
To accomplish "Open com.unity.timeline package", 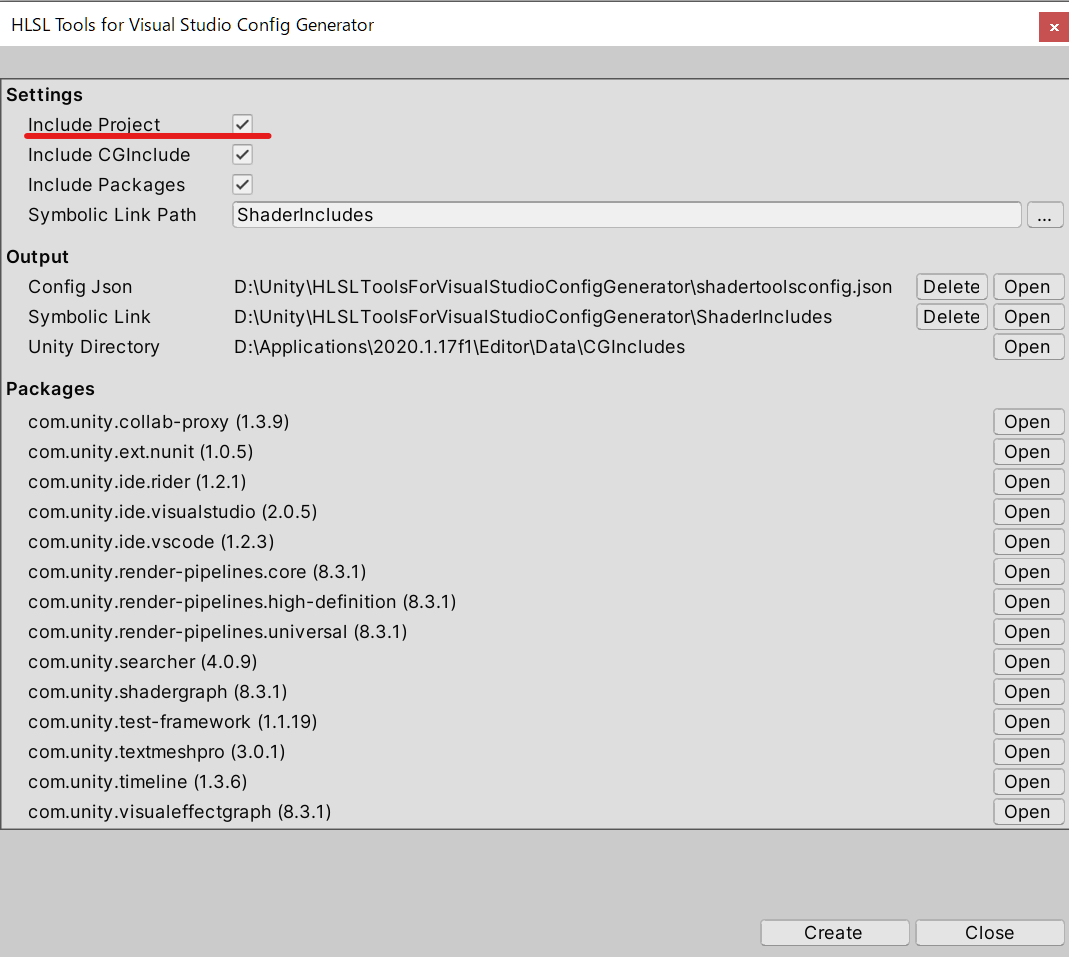I will tap(1027, 782).
